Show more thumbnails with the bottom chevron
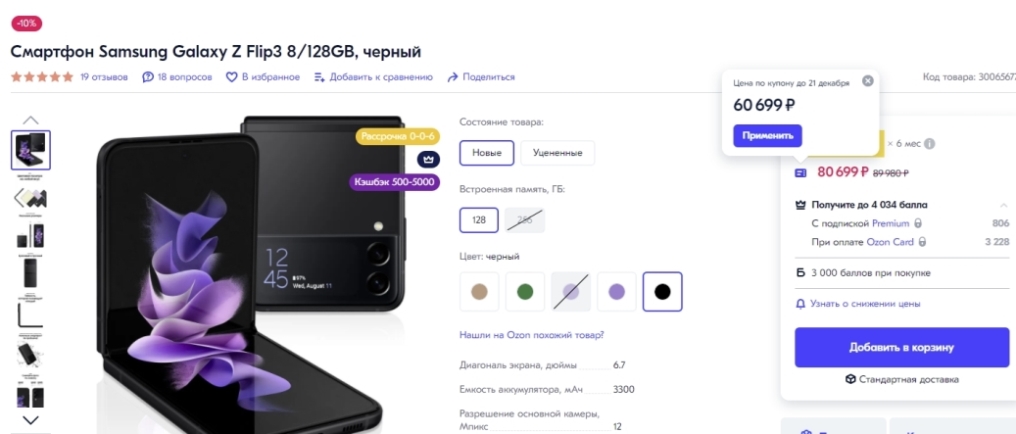The image size is (1016, 434). (30, 420)
